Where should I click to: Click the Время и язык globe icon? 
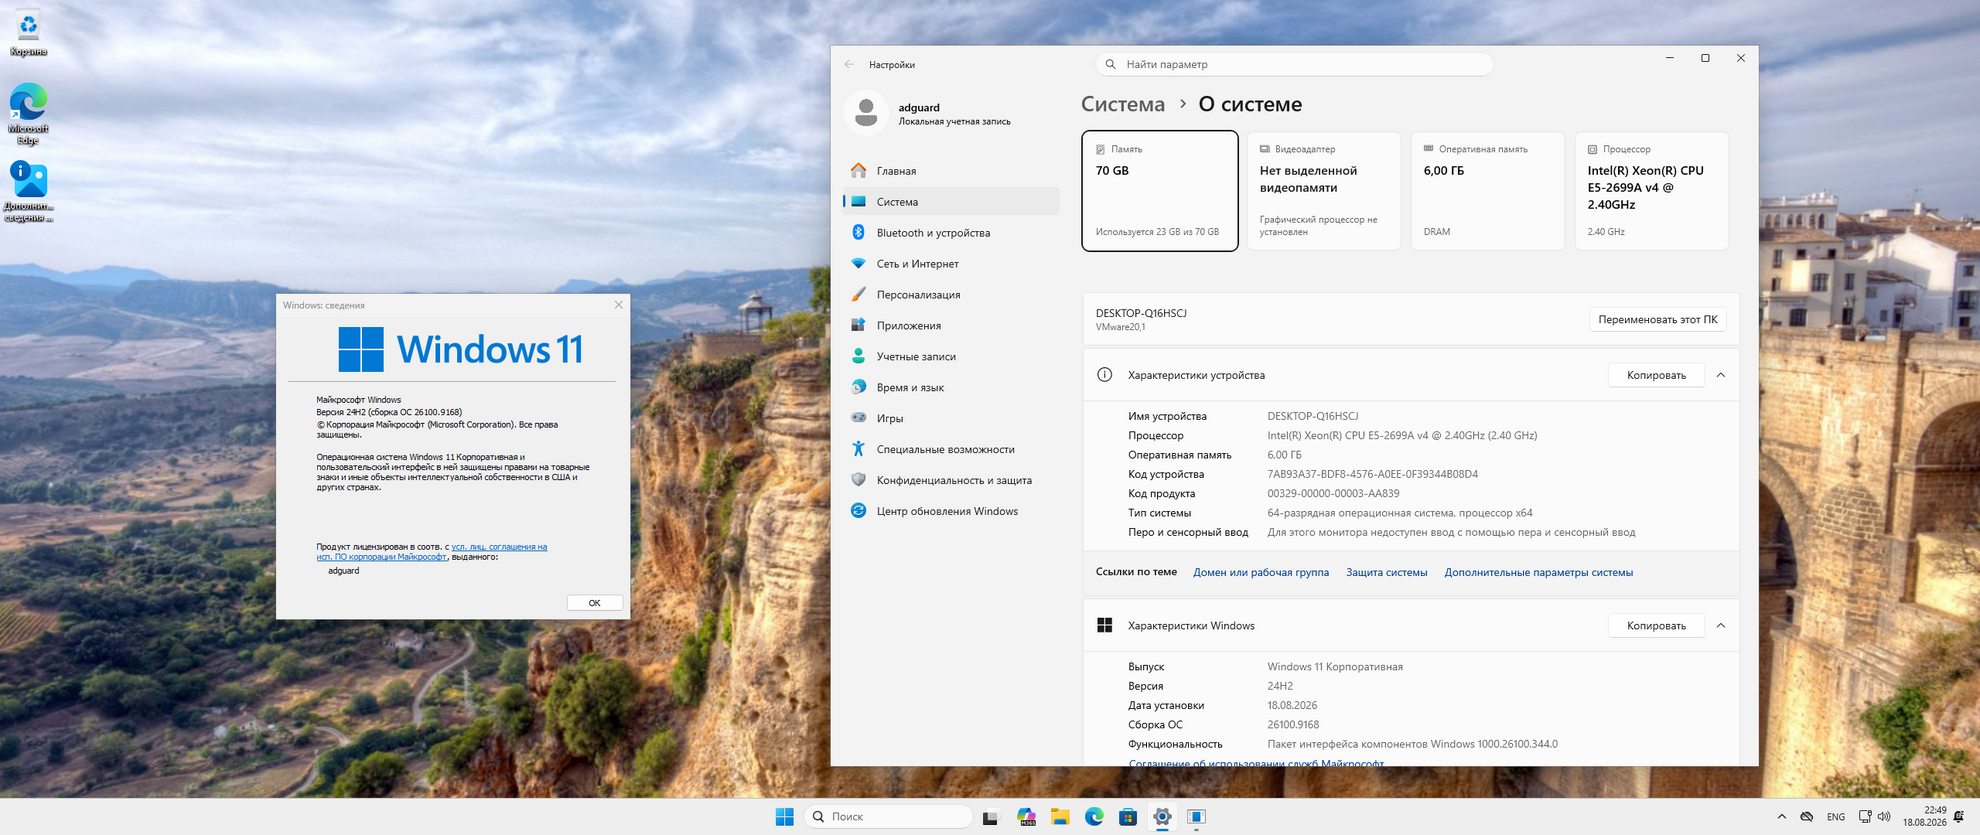(x=858, y=387)
